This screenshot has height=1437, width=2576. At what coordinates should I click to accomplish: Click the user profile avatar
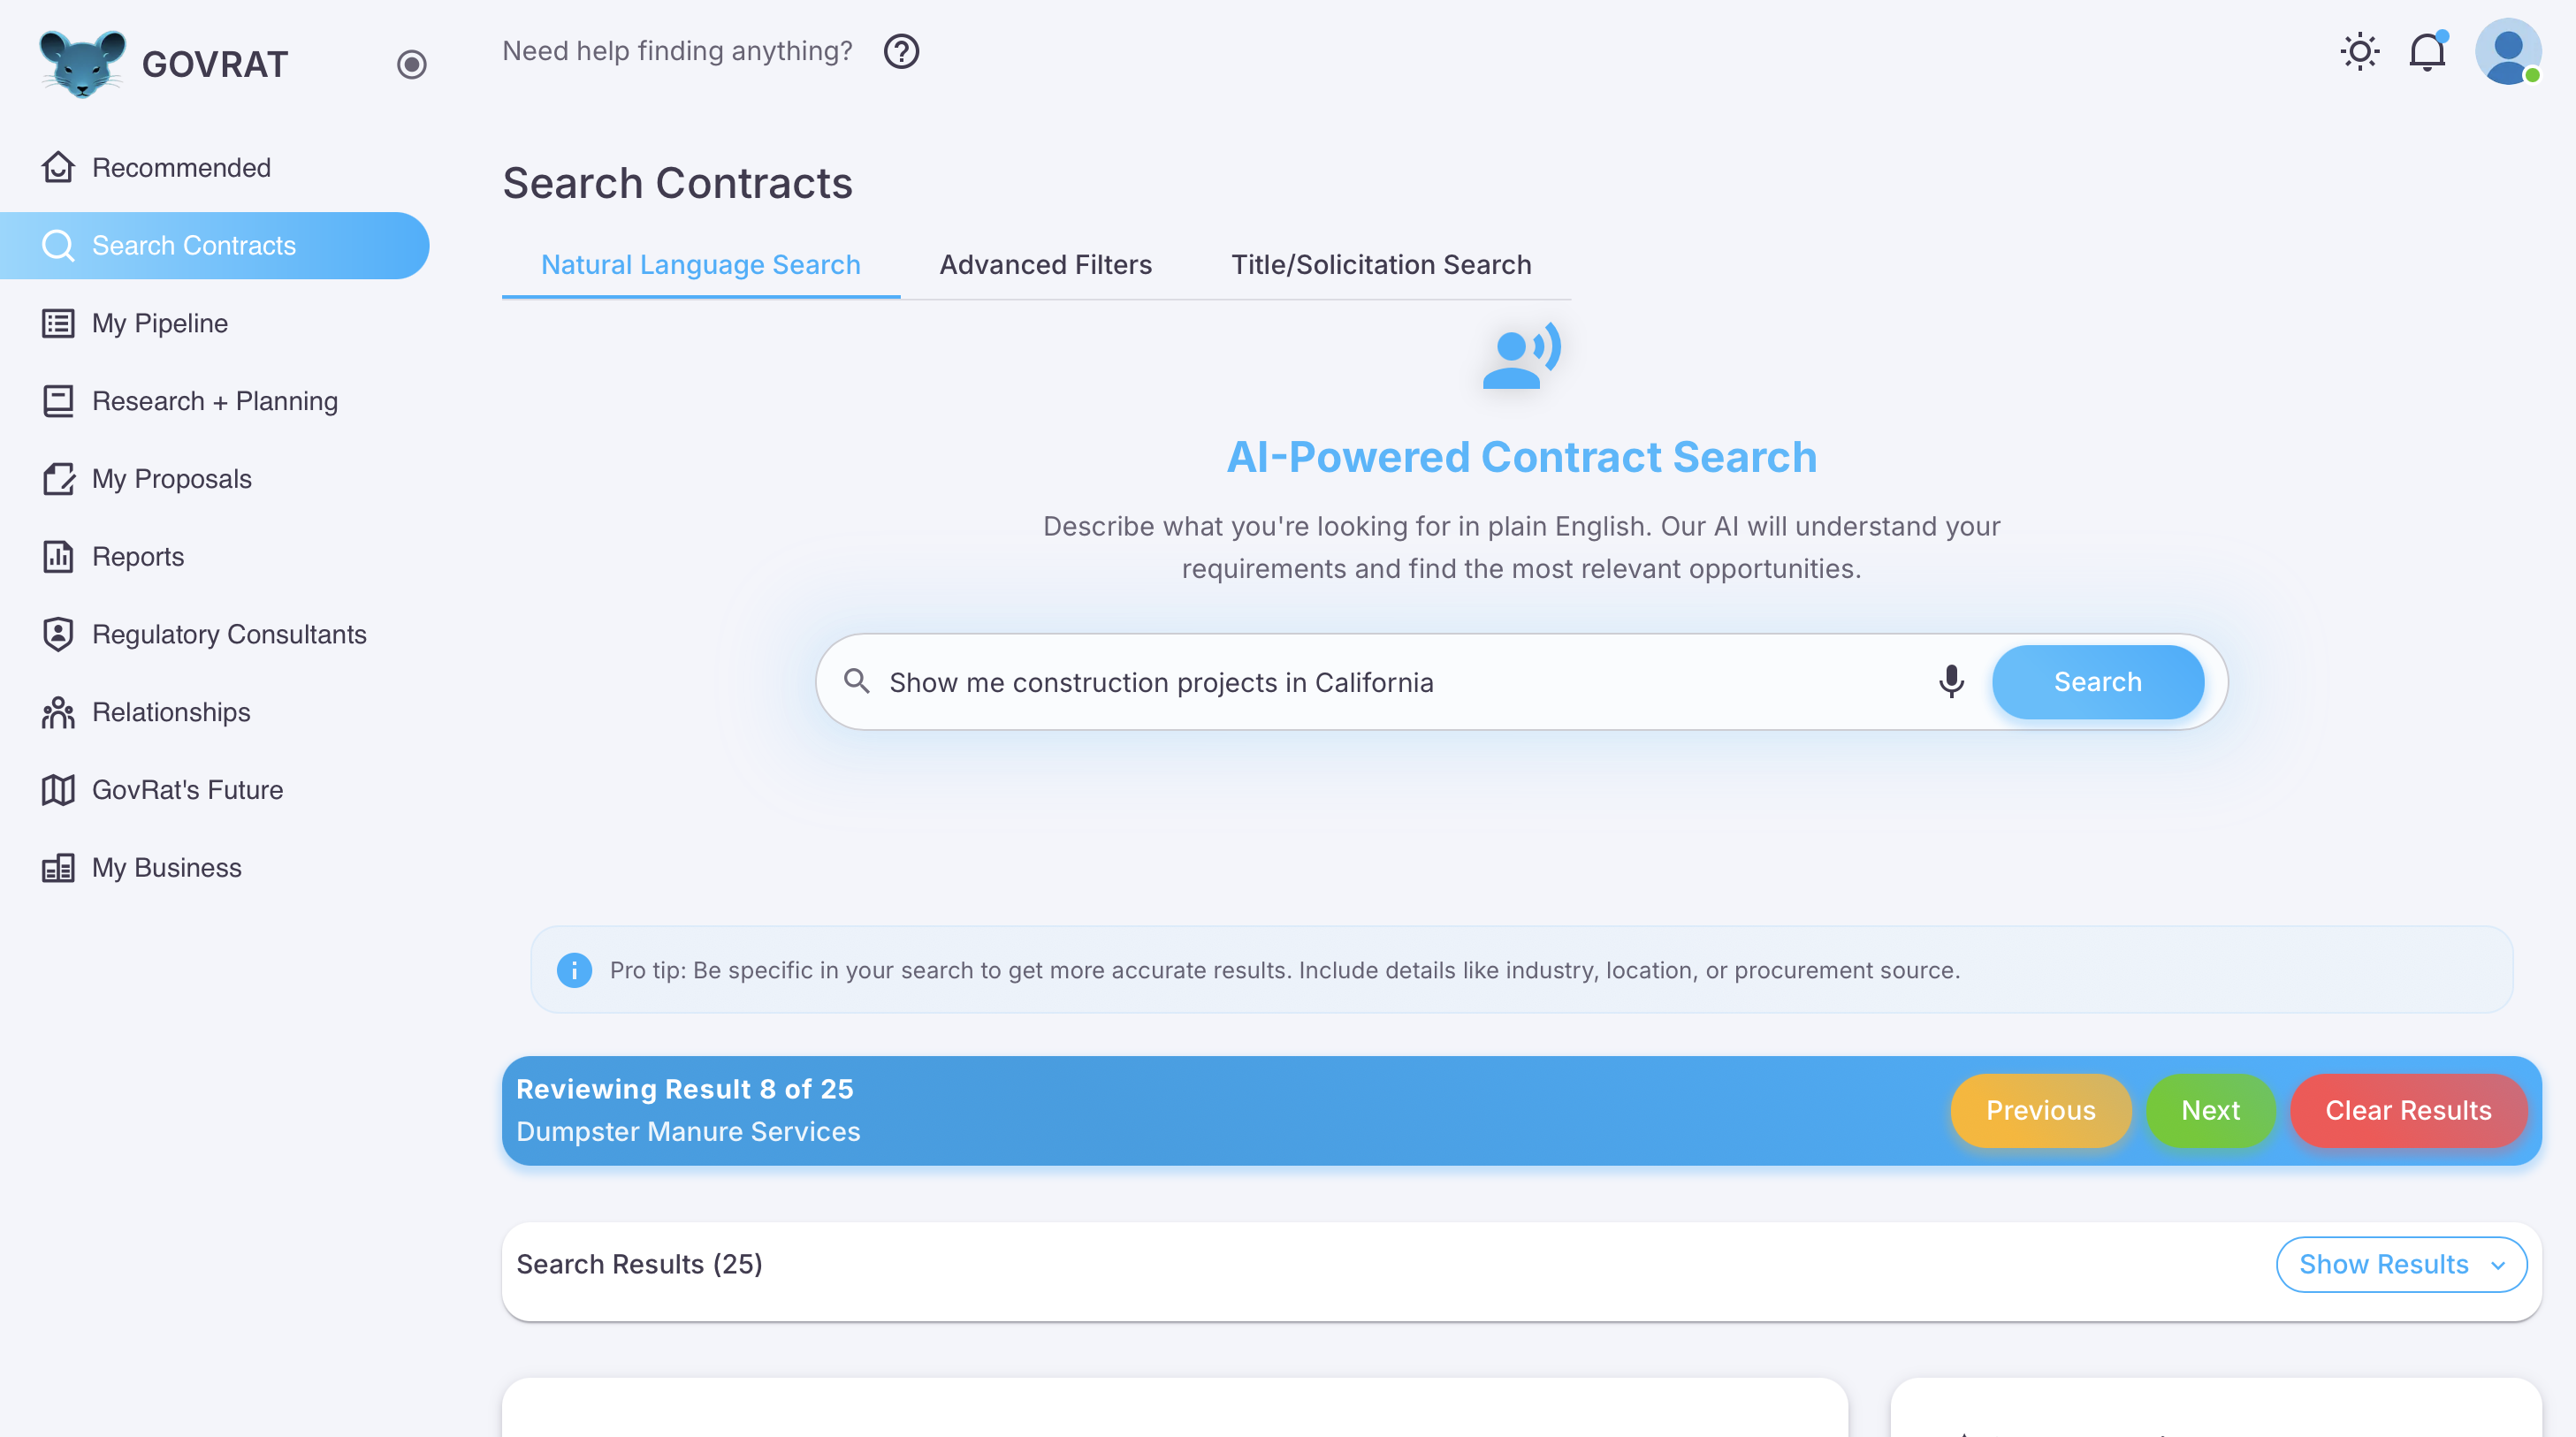[2508, 51]
